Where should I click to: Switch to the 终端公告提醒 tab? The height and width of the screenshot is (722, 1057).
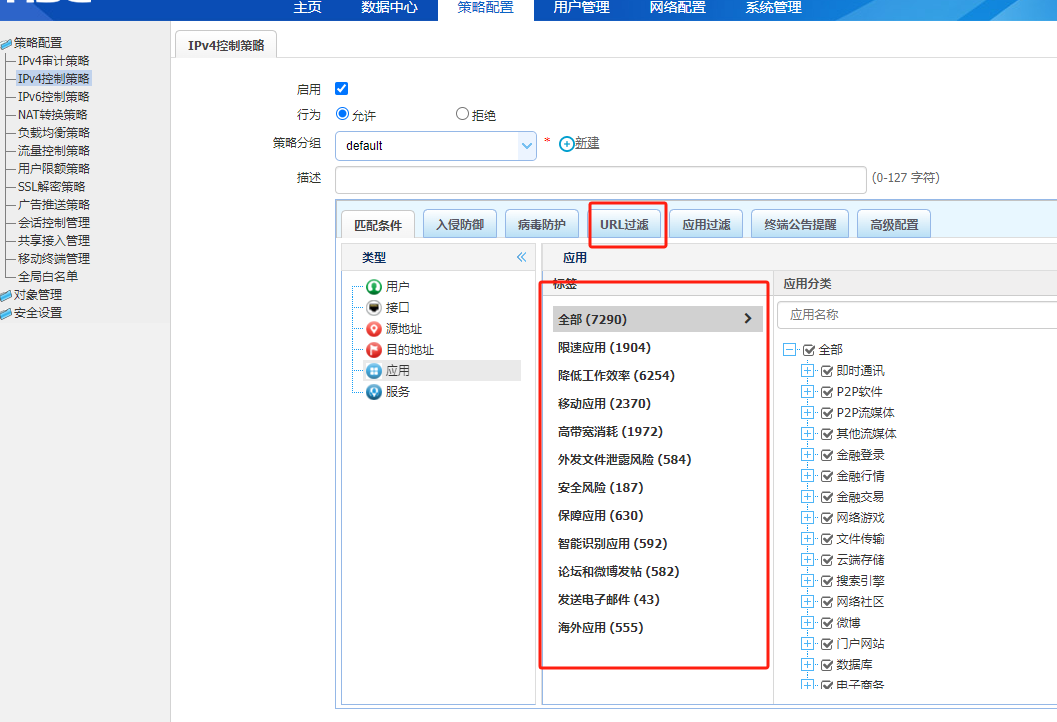(x=800, y=224)
